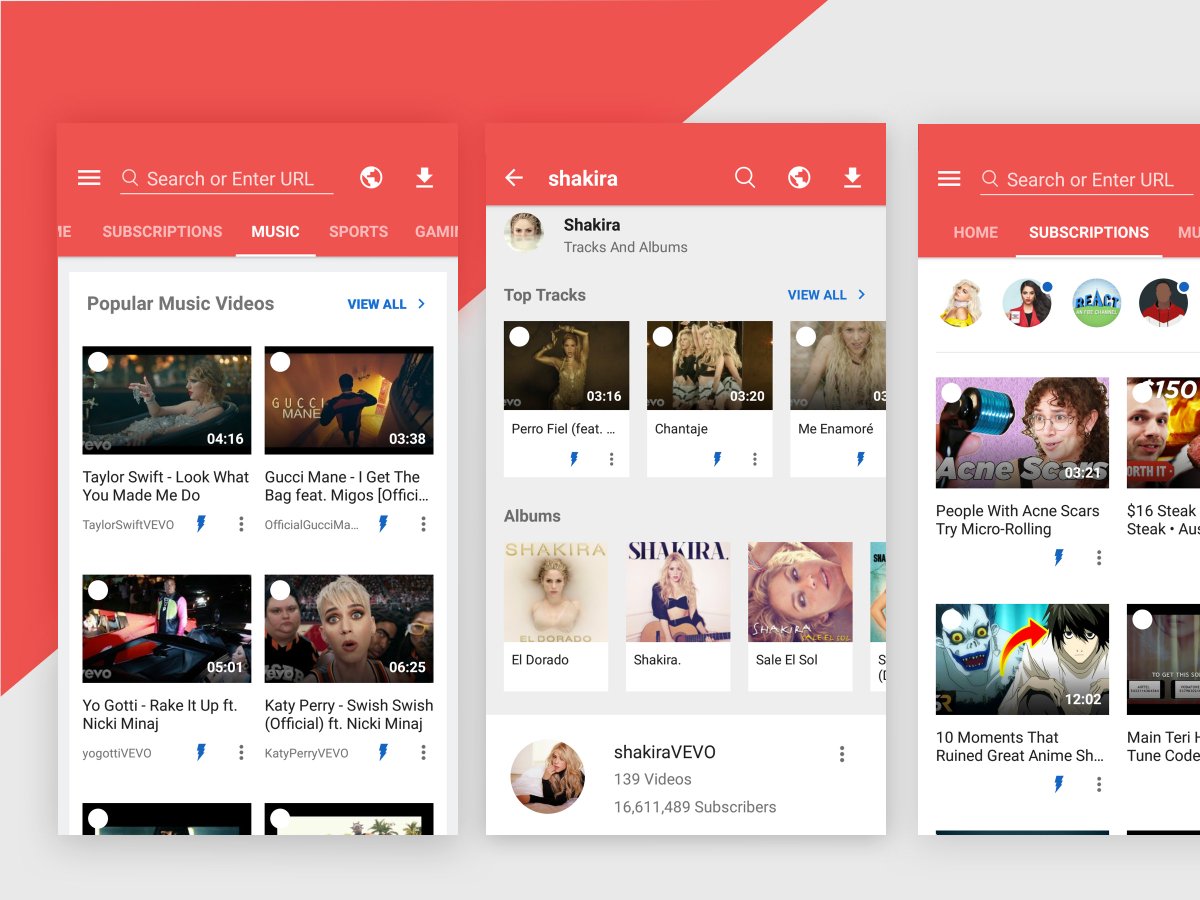The width and height of the screenshot is (1200, 900).
Task: Select the MUSIC tab
Action: tap(276, 231)
